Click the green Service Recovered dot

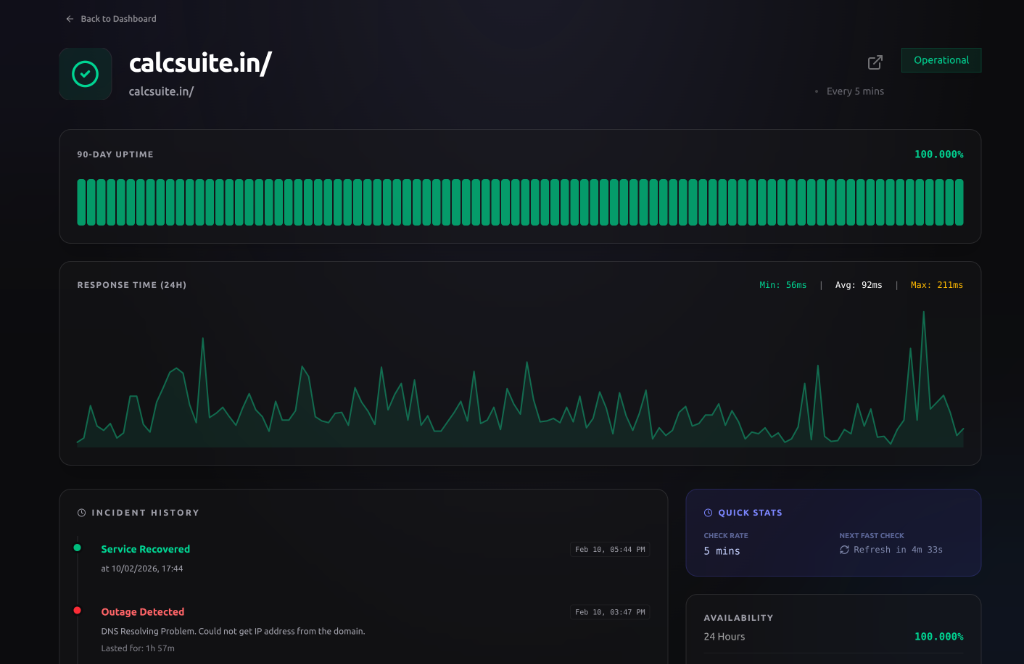[77, 548]
